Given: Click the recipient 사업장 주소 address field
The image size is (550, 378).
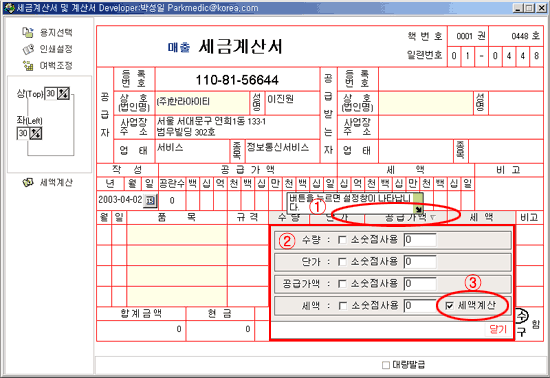Looking at the screenshot, I should click(461, 127).
